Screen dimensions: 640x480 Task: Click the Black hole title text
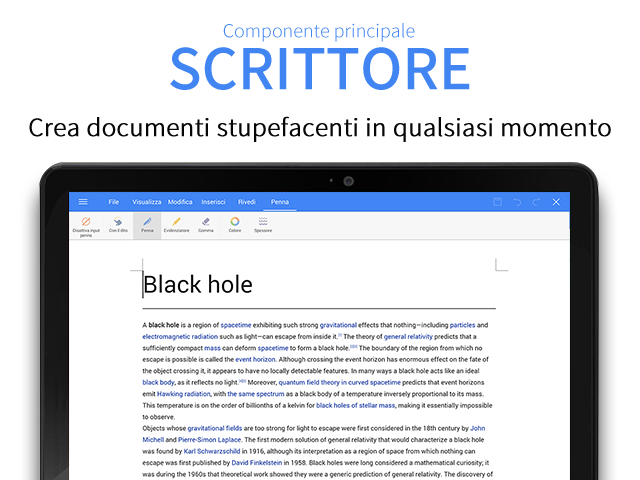[198, 284]
